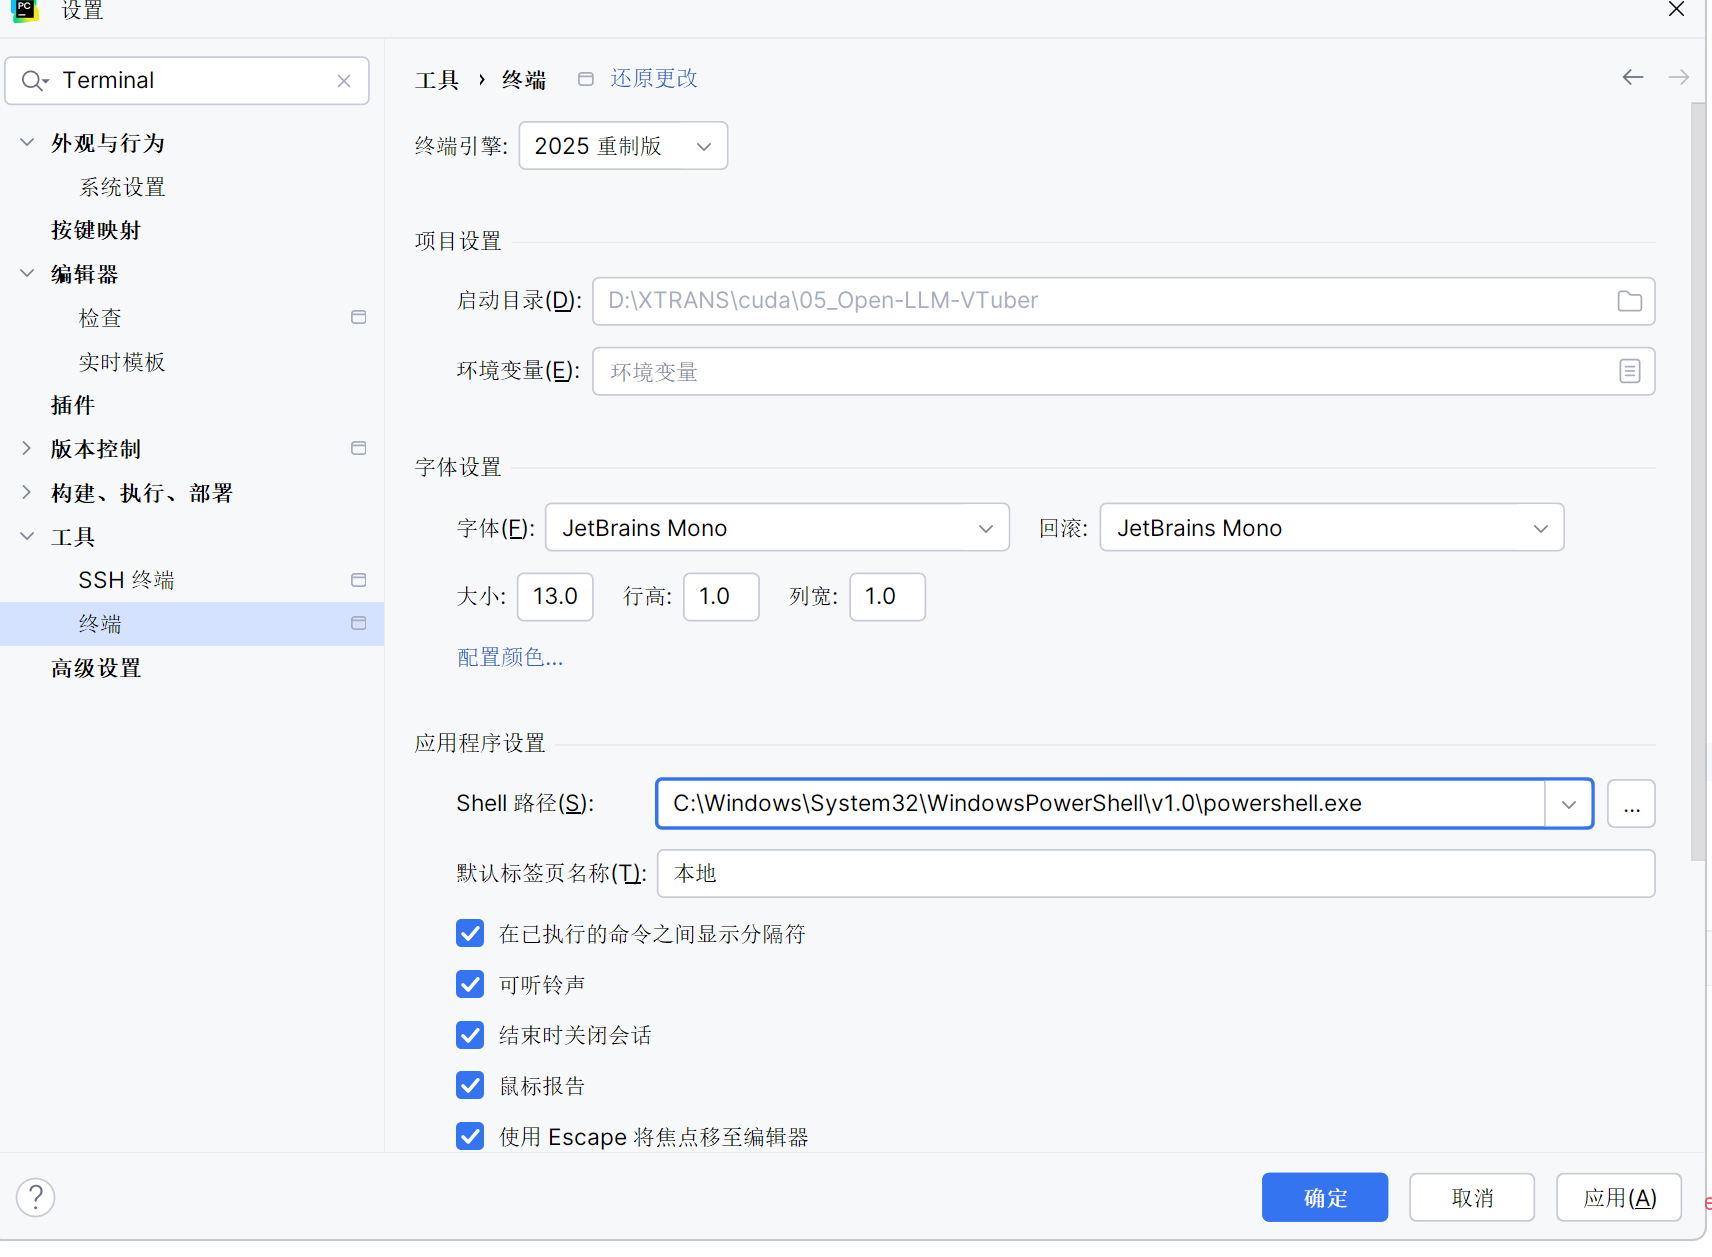The image size is (1712, 1257).
Task: Expand the 版本控制 tree node
Action: [27, 448]
